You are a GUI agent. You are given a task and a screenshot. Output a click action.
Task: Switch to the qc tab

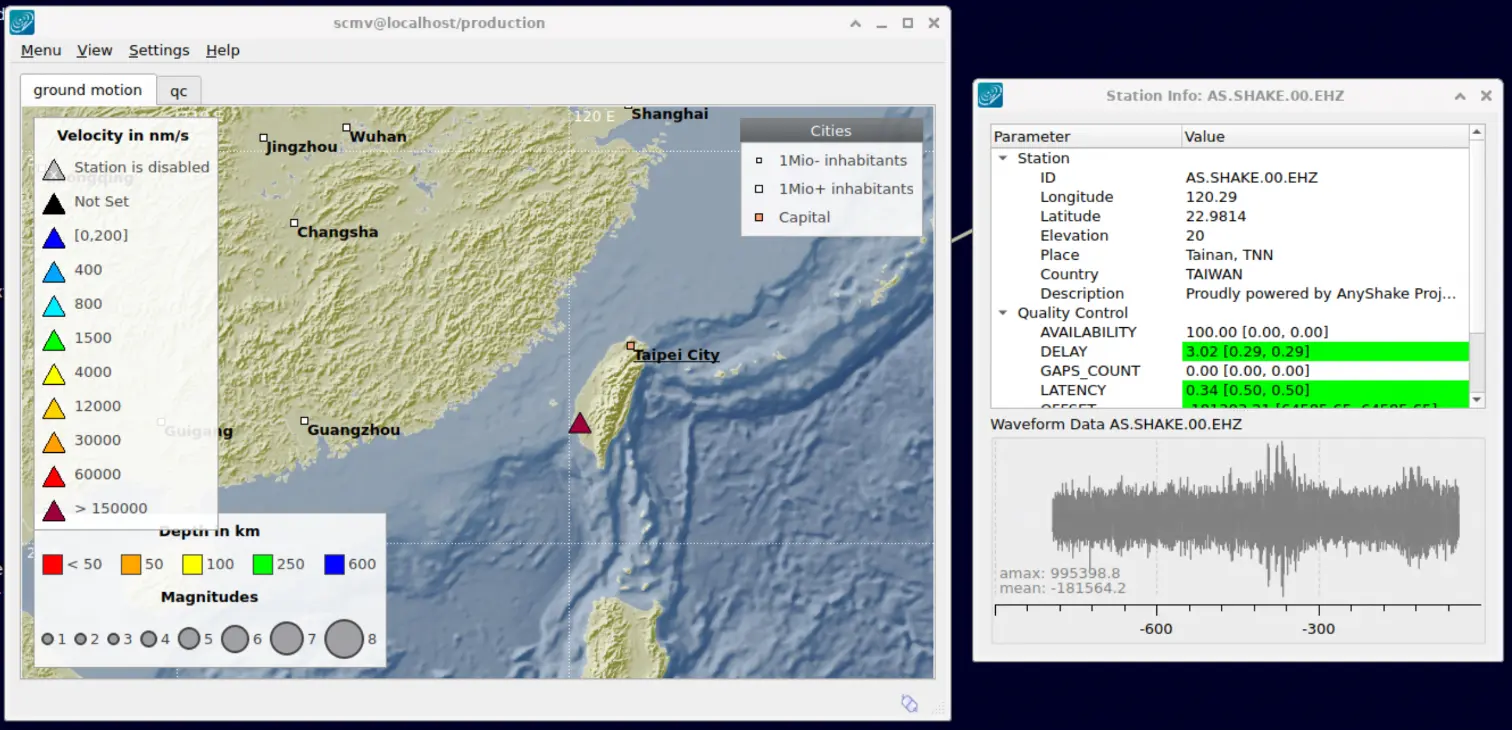coord(178,90)
